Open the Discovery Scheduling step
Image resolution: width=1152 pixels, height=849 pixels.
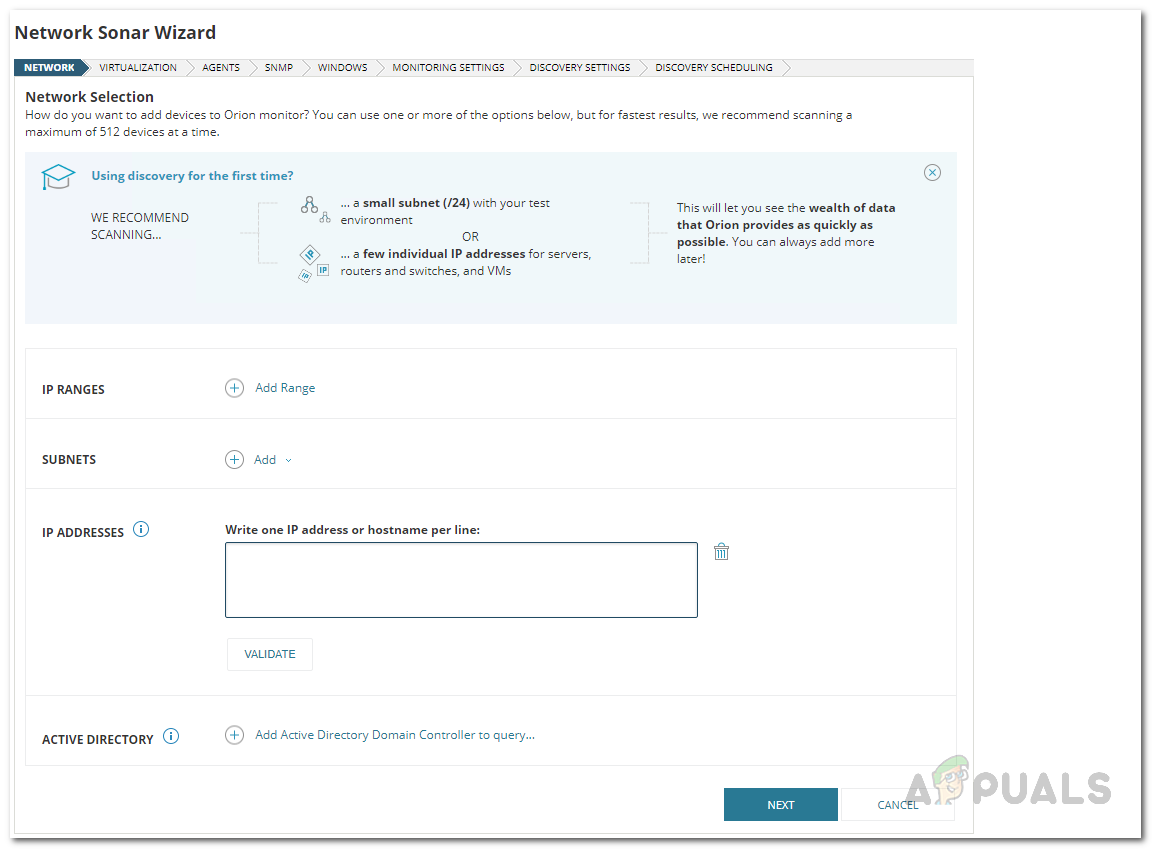tap(714, 68)
